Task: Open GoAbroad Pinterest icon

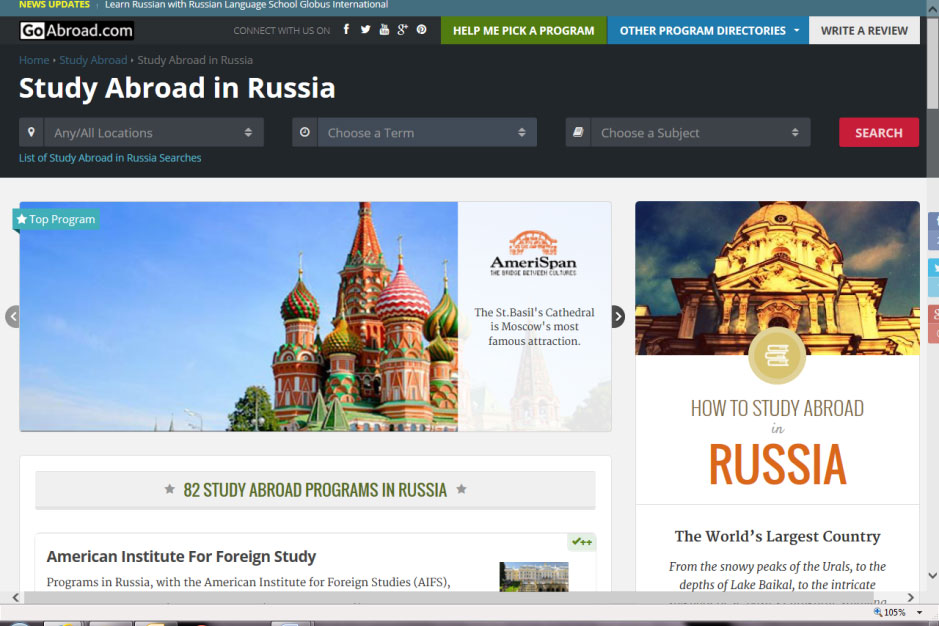Action: pyautogui.click(x=422, y=29)
